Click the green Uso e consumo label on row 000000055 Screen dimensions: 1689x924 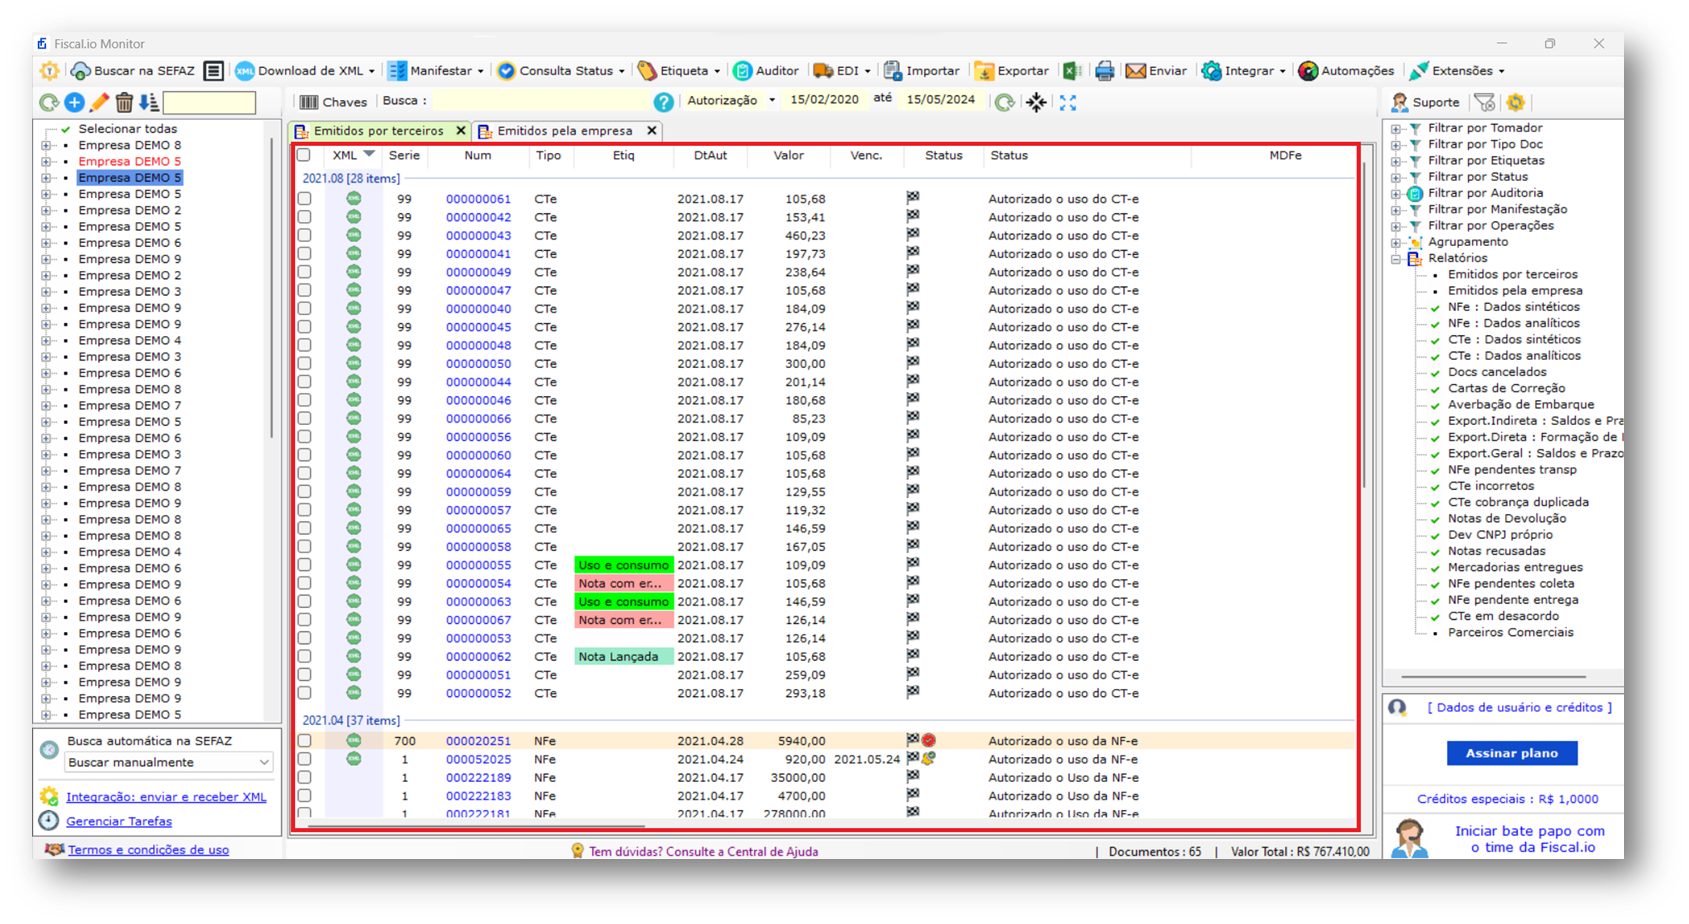point(623,565)
